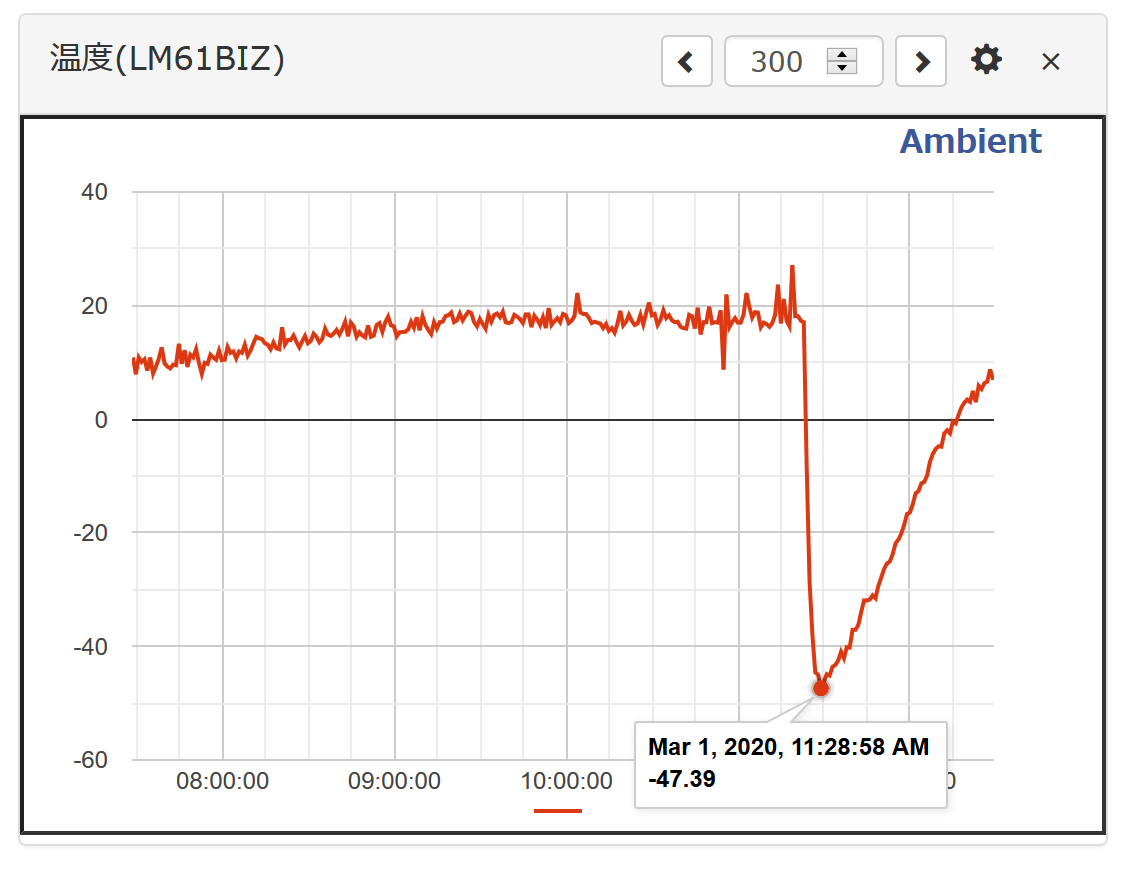Click the red series legend line
The height and width of the screenshot is (874, 1146).
pos(558,810)
